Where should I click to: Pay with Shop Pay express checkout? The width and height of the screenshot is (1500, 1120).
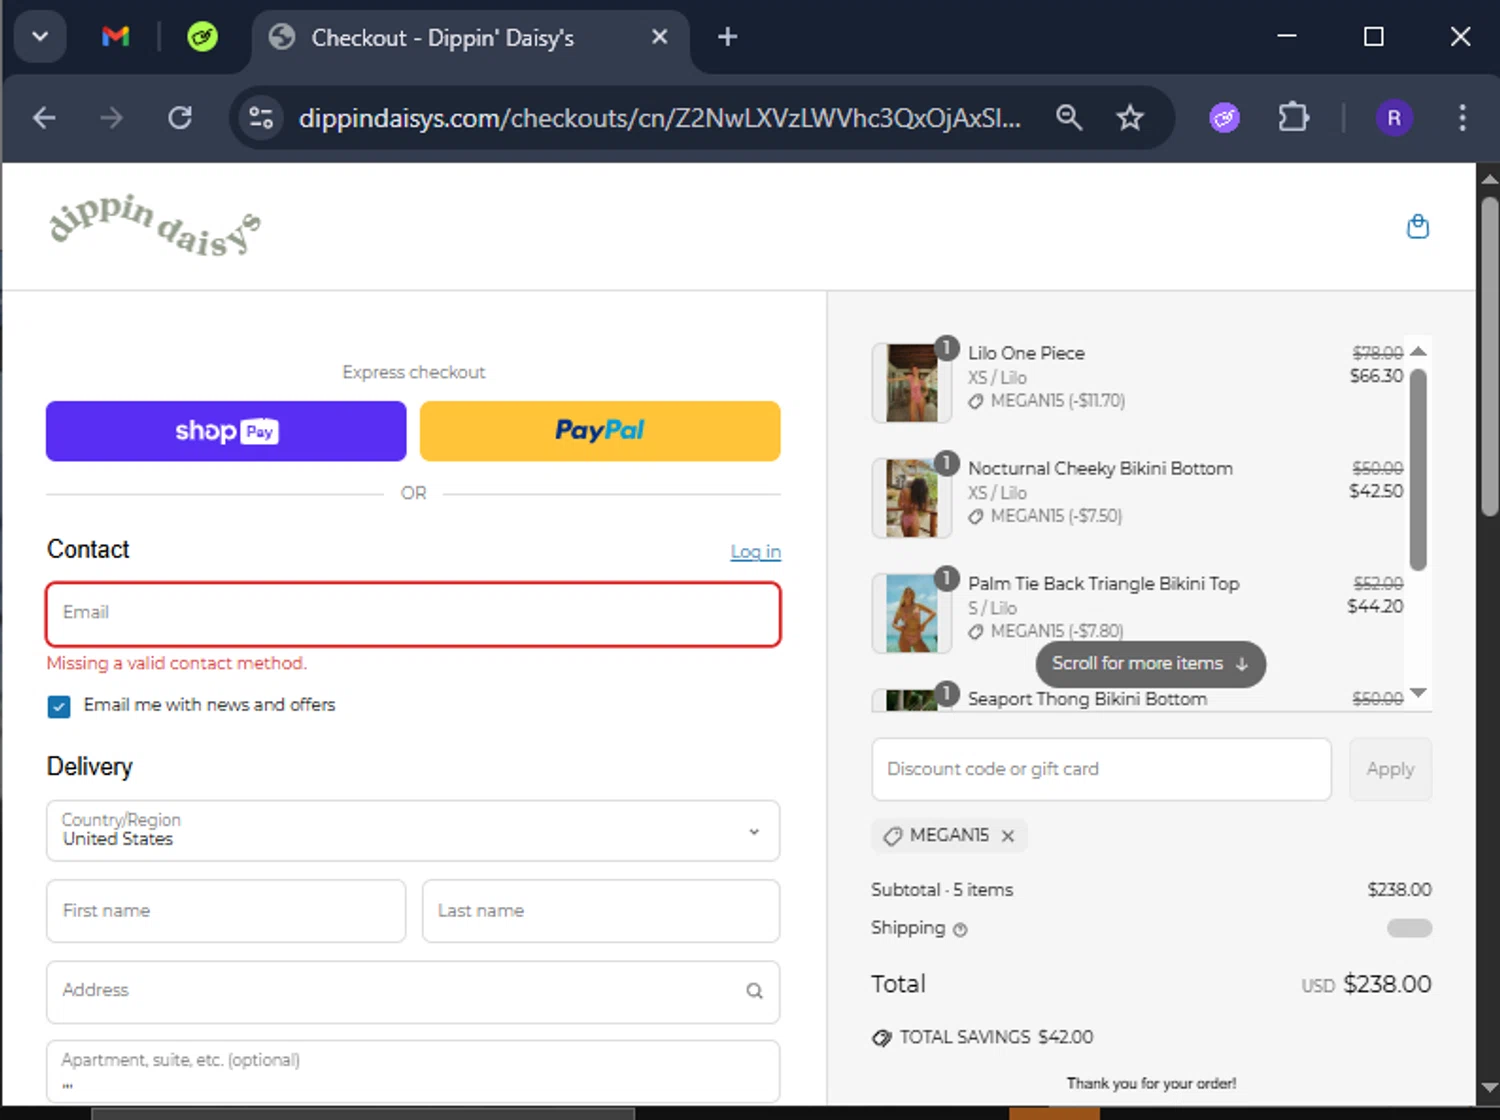(x=226, y=431)
